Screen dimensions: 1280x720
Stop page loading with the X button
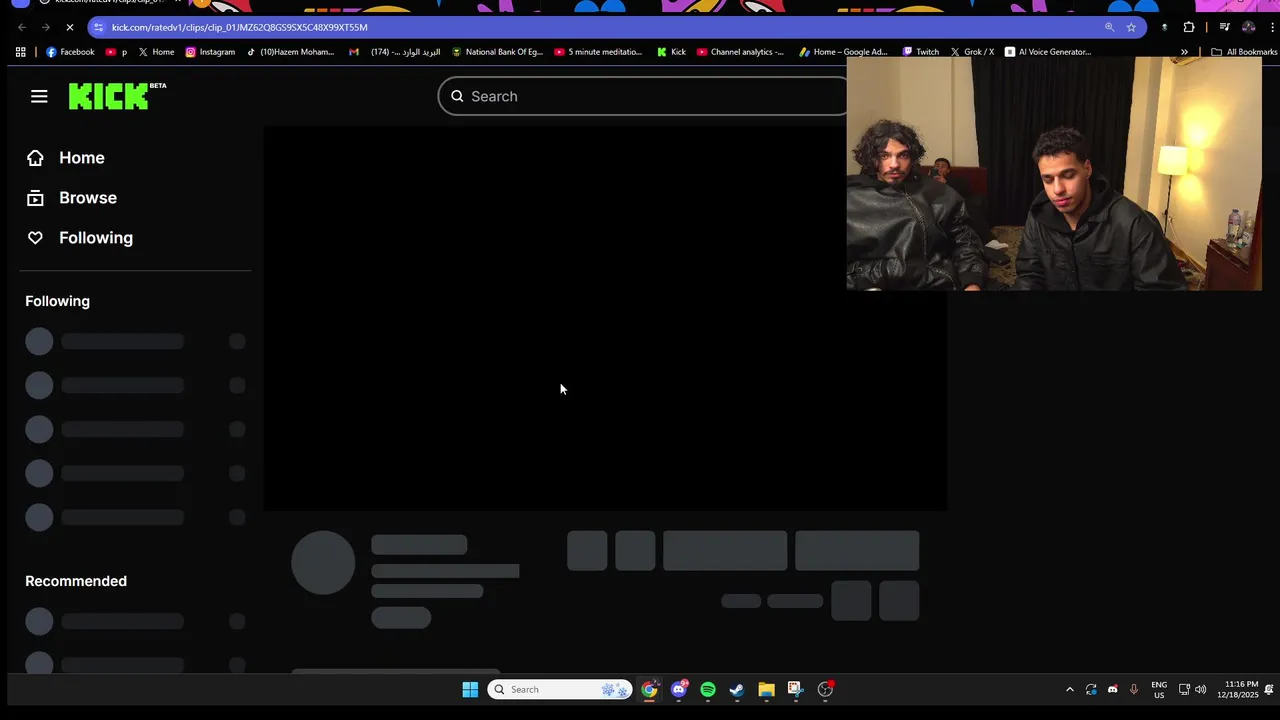point(69,27)
